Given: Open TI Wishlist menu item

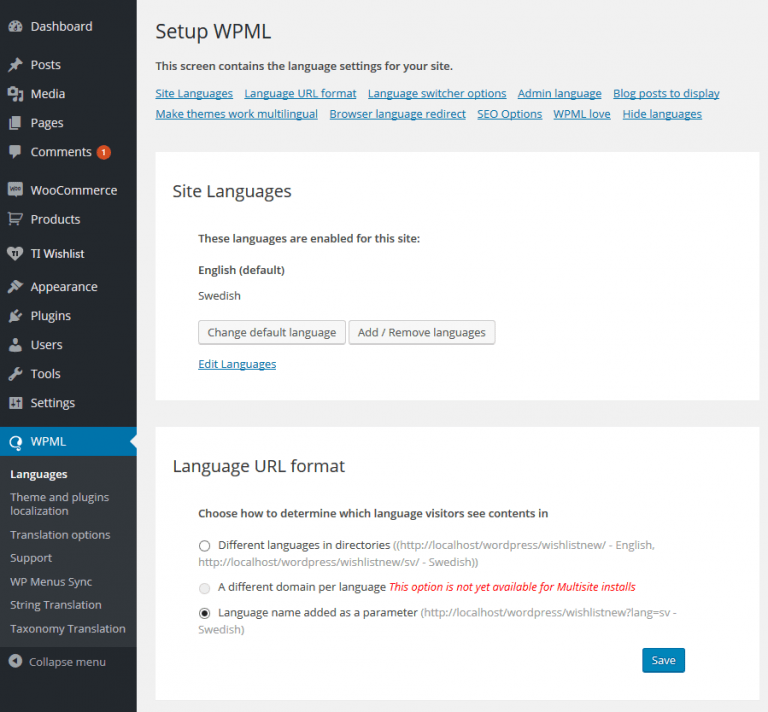Looking at the screenshot, I should [57, 254].
